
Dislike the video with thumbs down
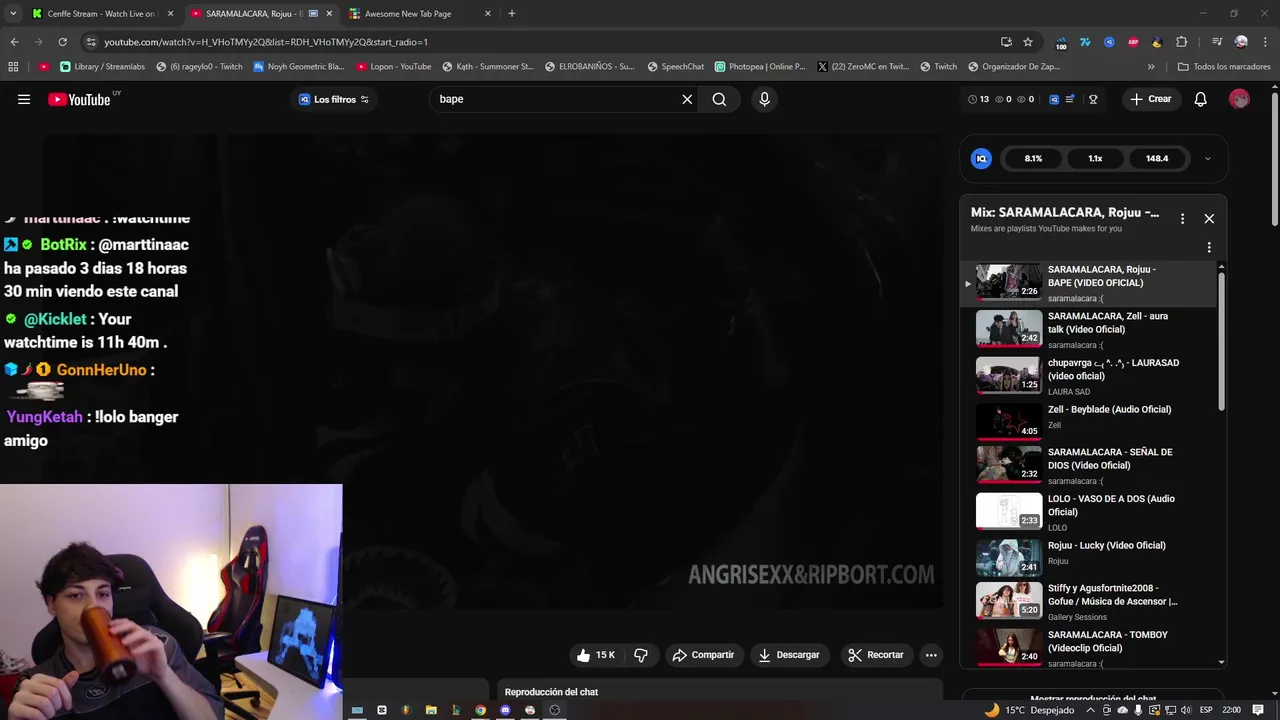tap(641, 655)
